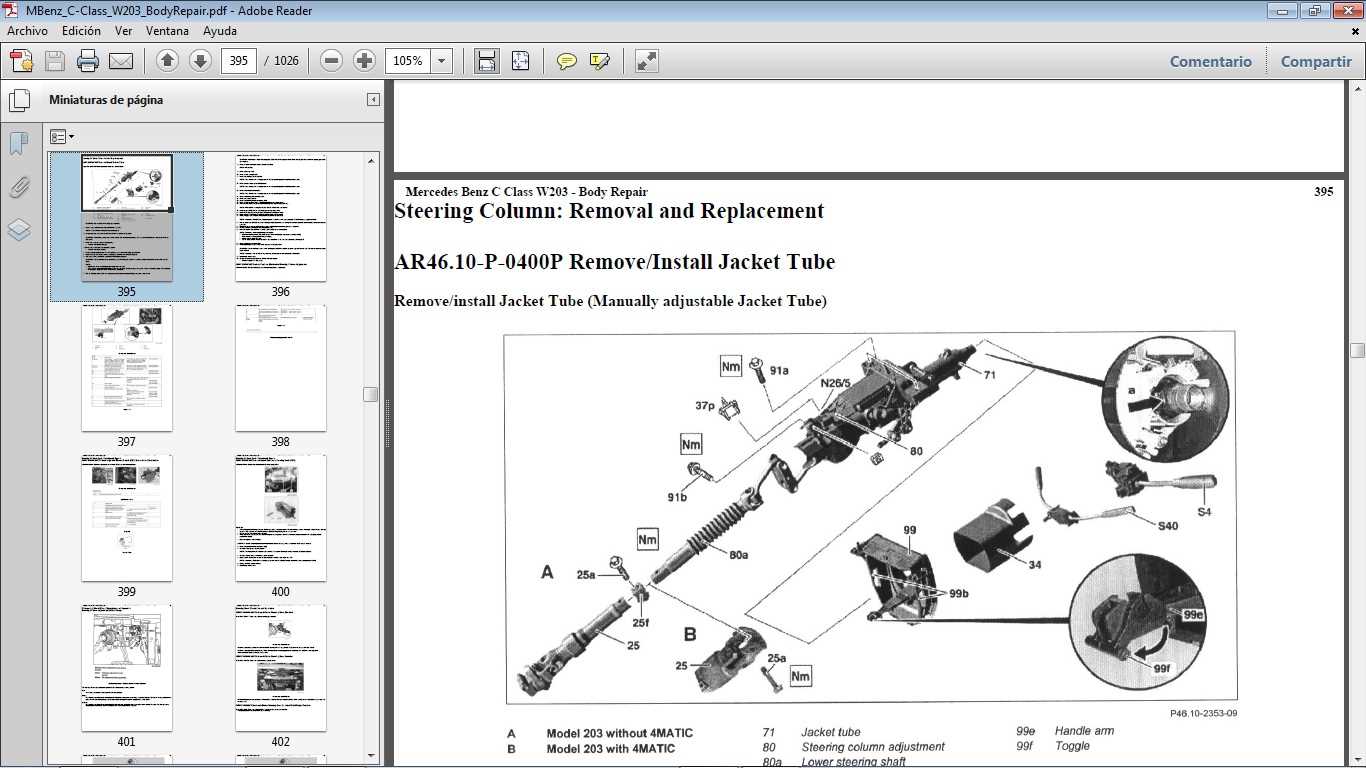The height and width of the screenshot is (768, 1366).
Task: Collapse the thumbnails panel with the arrow
Action: coord(373,100)
